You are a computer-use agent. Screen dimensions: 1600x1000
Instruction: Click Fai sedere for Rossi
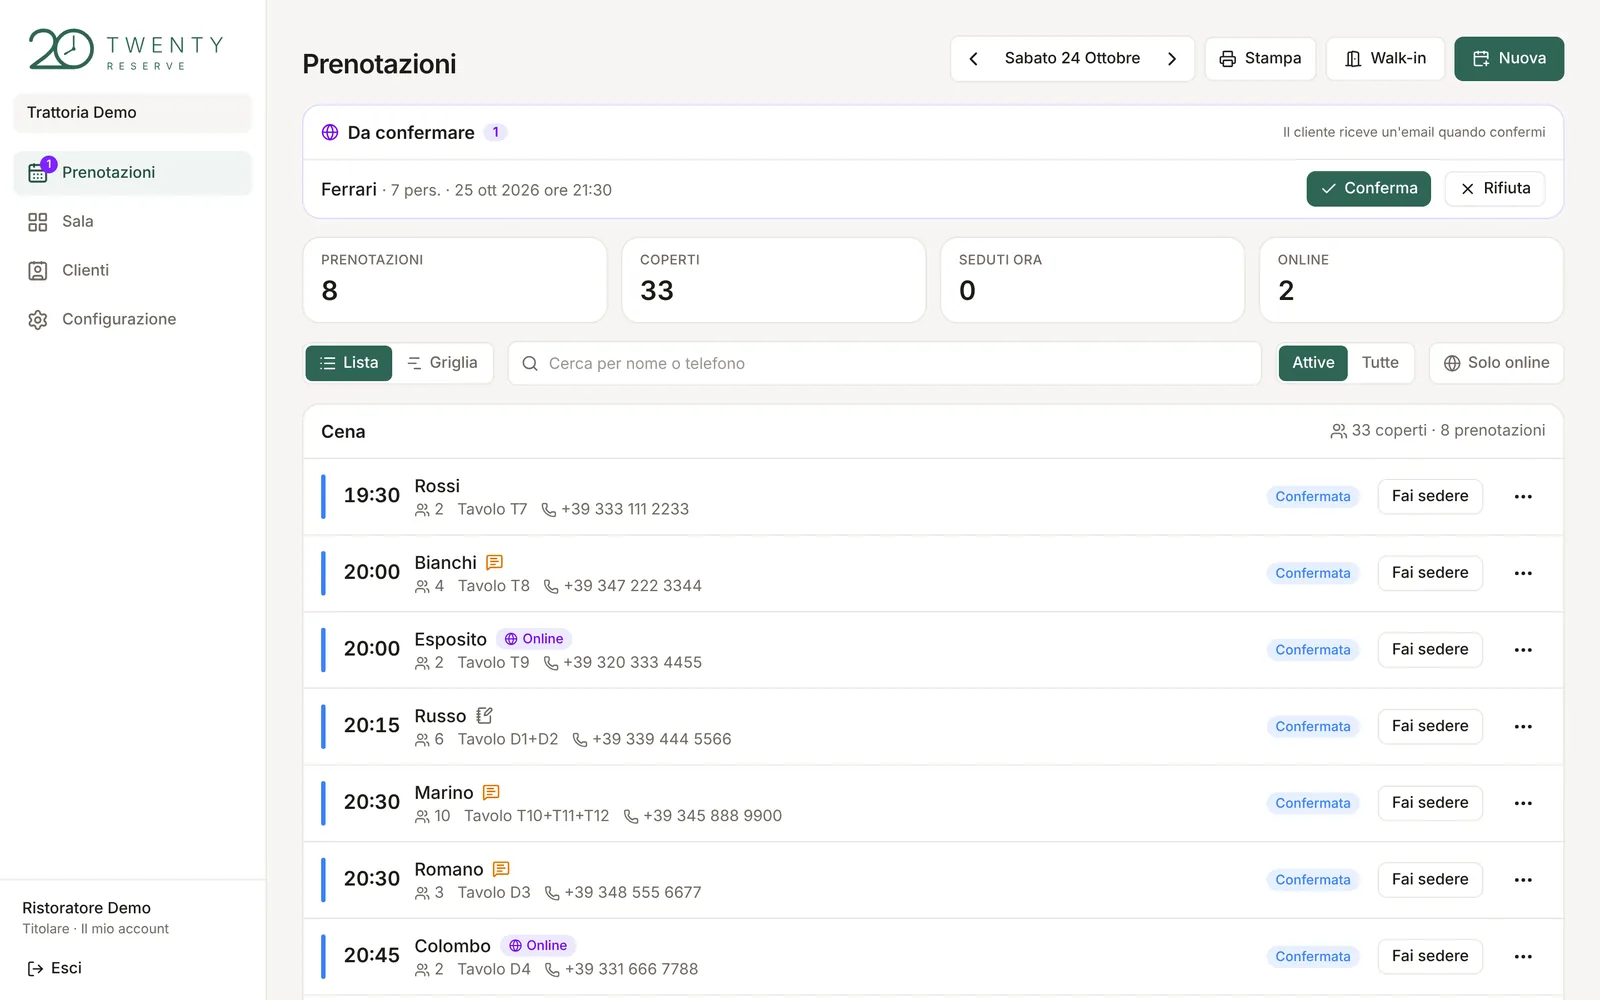click(1430, 497)
